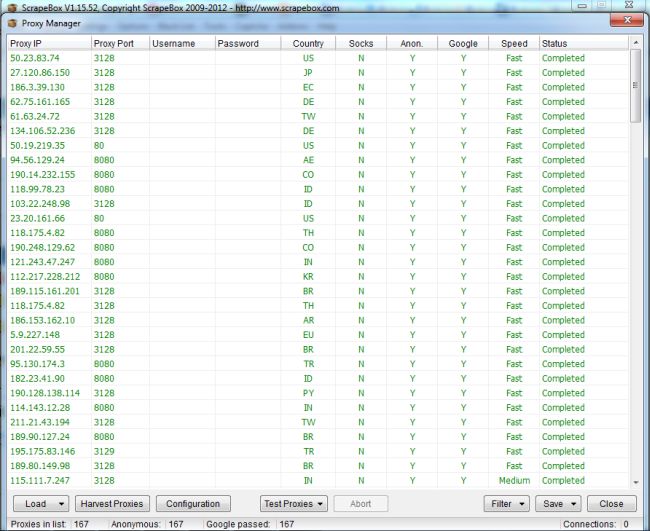This screenshot has height=531, width=650.
Task: Click the Password column header
Action: pos(248,44)
